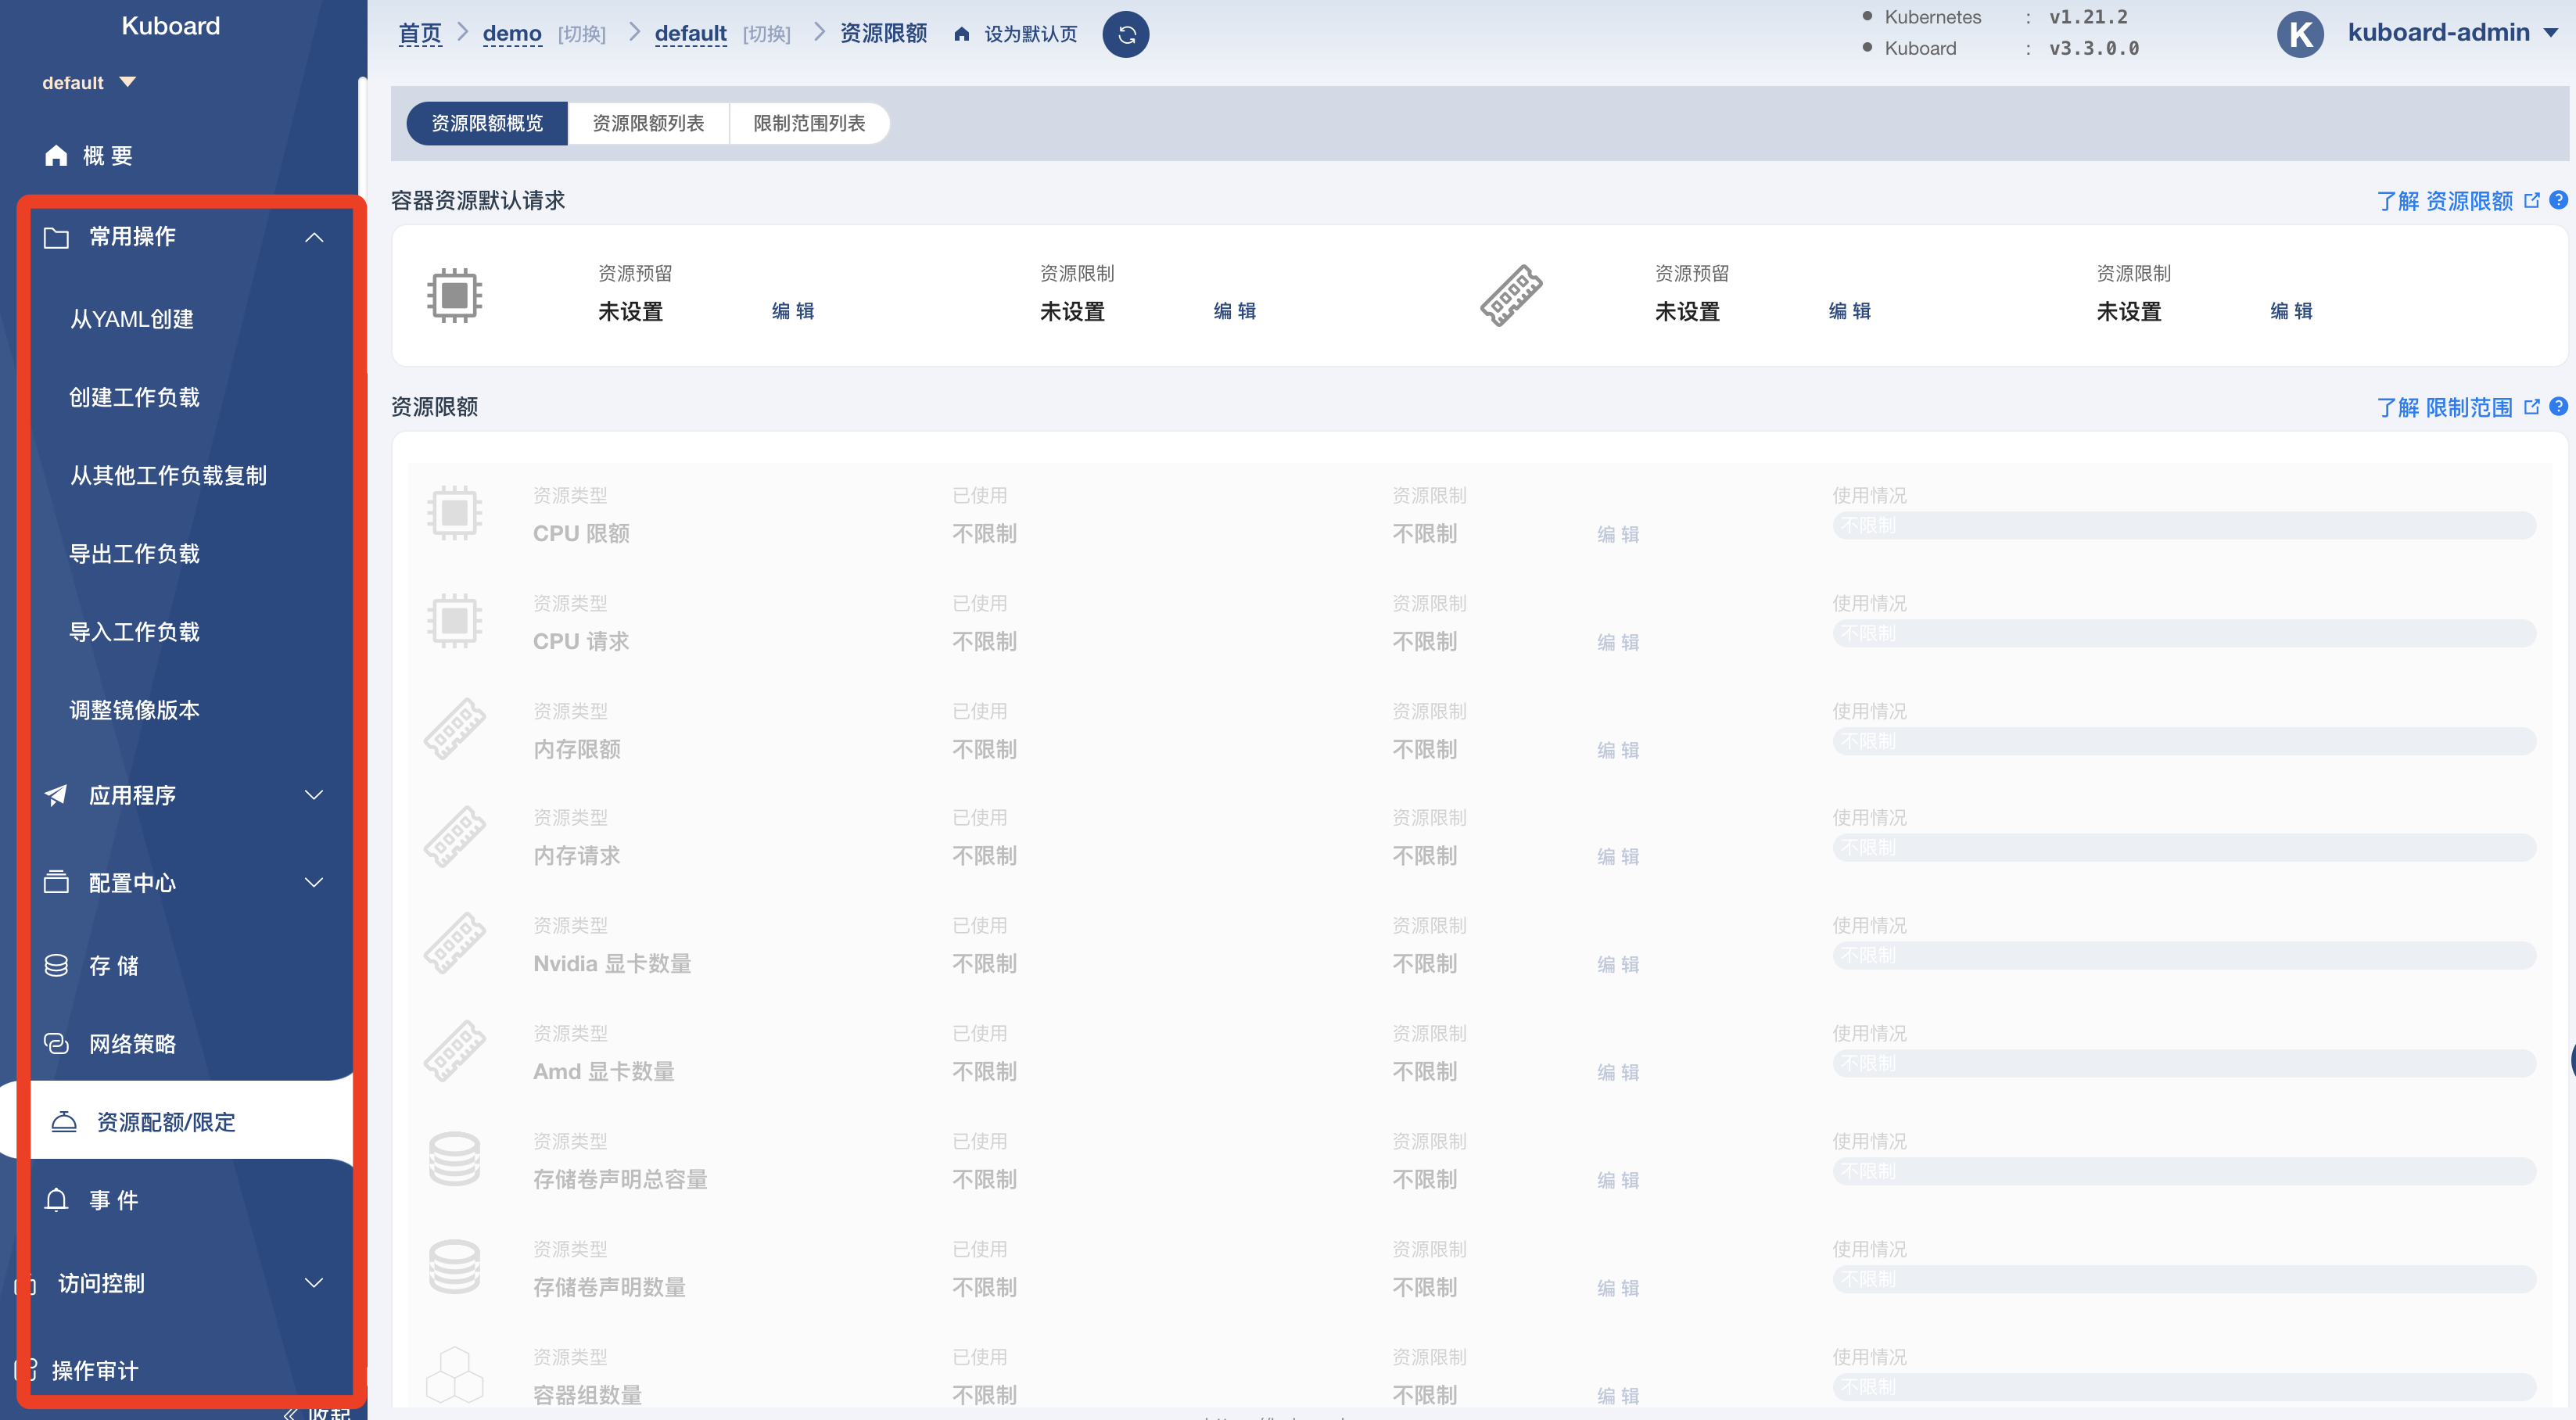Select 调整镜像版本 in the sidebar
The image size is (2576, 1420).
[x=134, y=709]
